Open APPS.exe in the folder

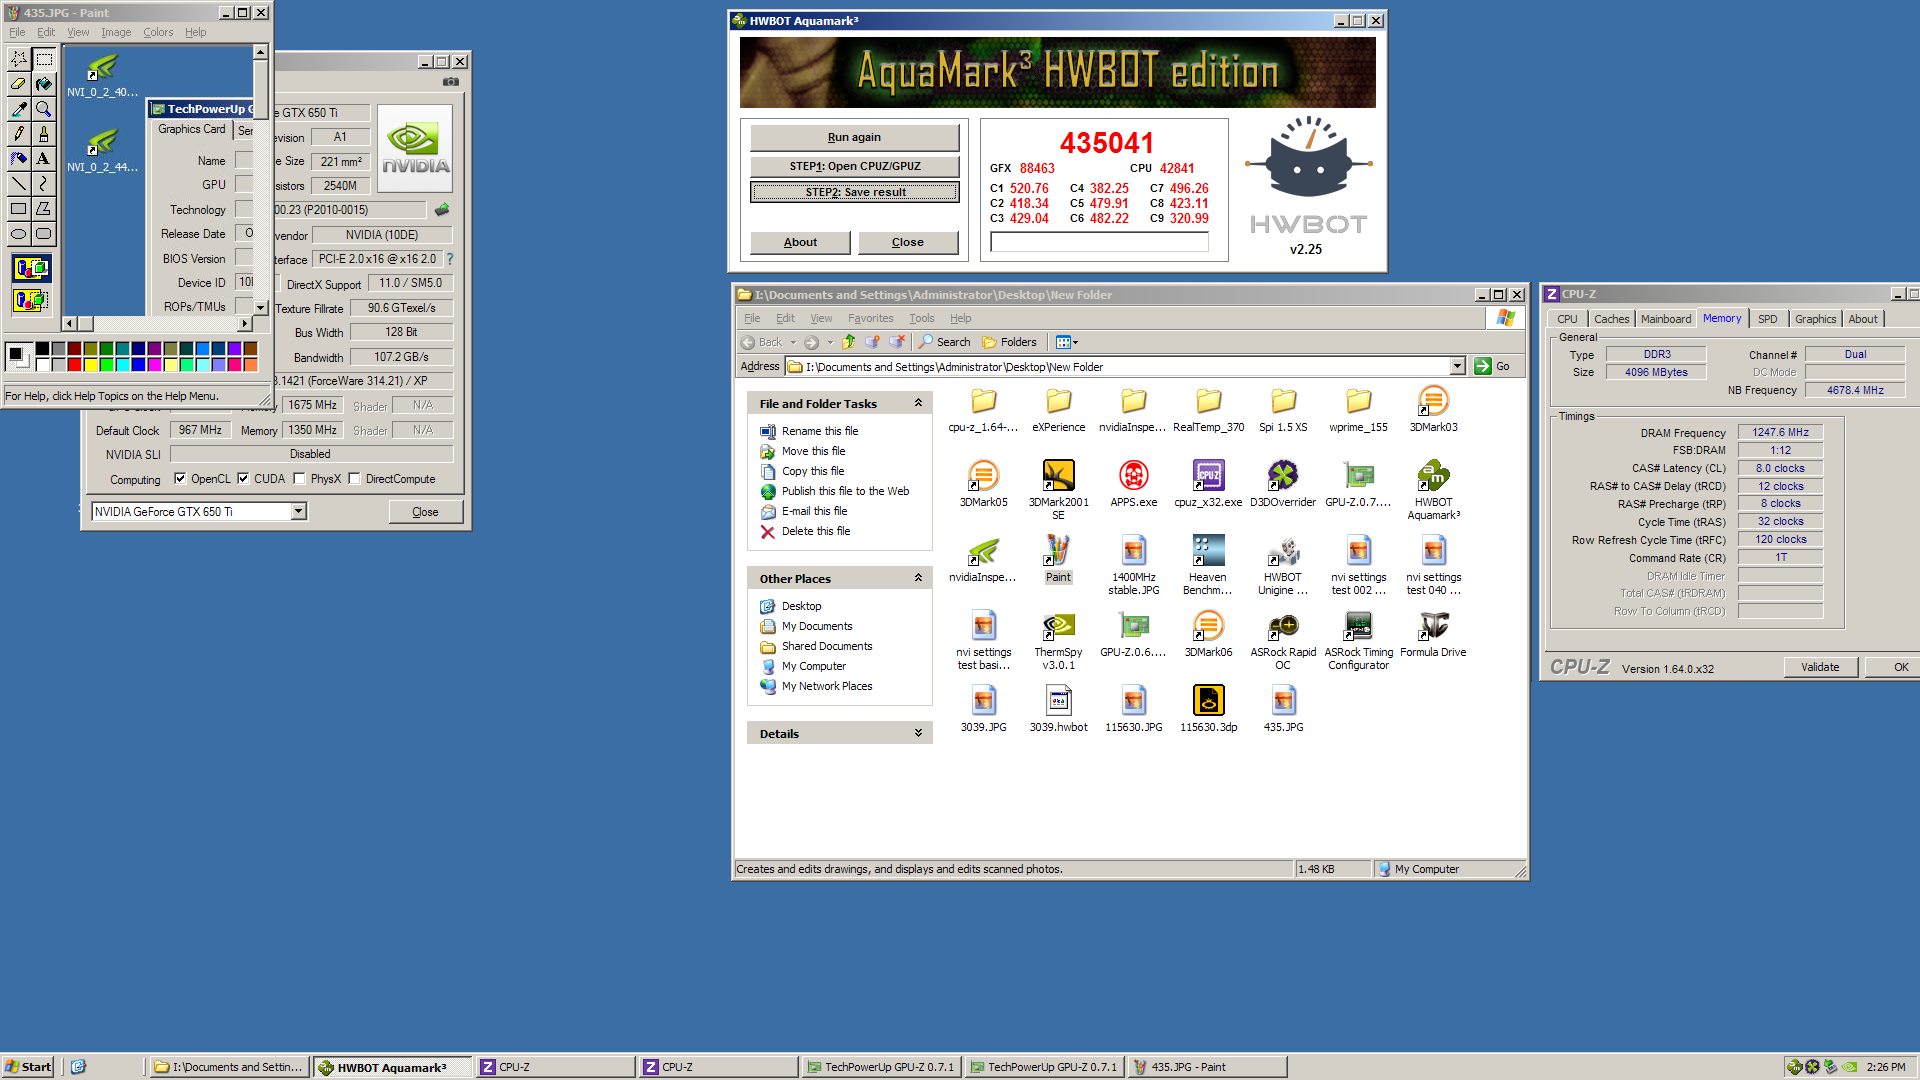(1133, 485)
